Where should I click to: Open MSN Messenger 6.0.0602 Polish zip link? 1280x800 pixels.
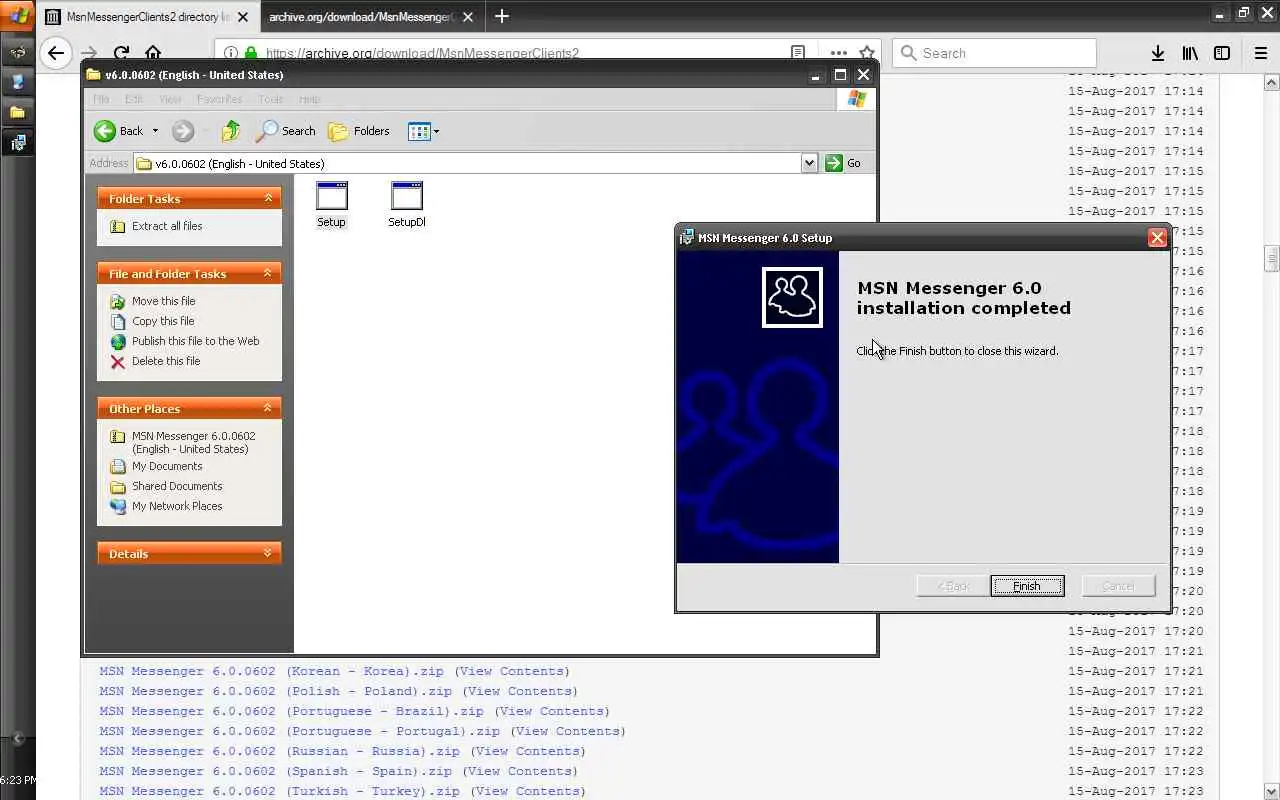click(275, 691)
